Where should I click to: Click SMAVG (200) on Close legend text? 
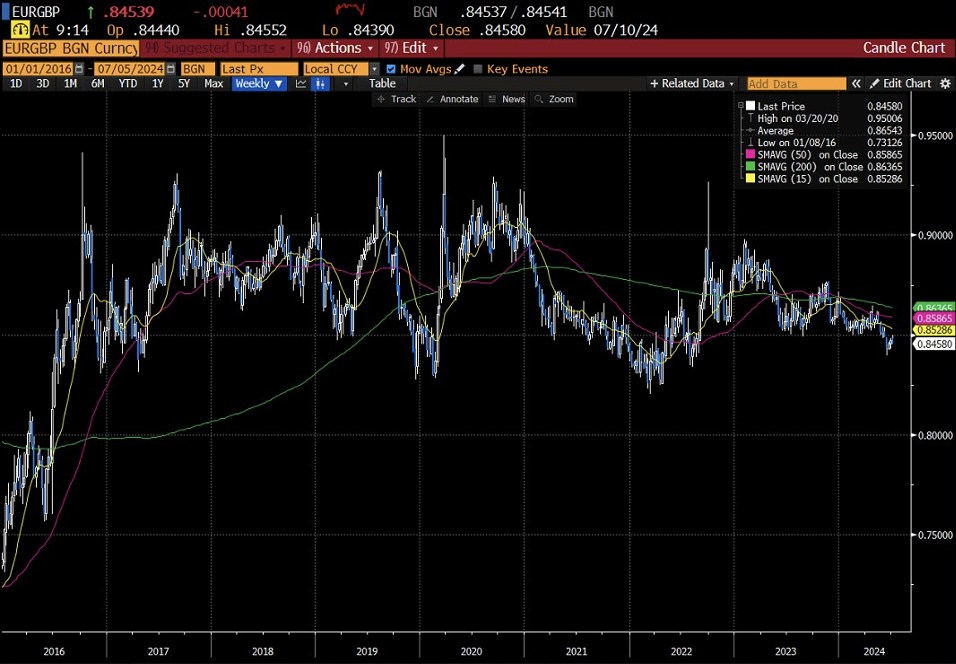[x=810, y=166]
